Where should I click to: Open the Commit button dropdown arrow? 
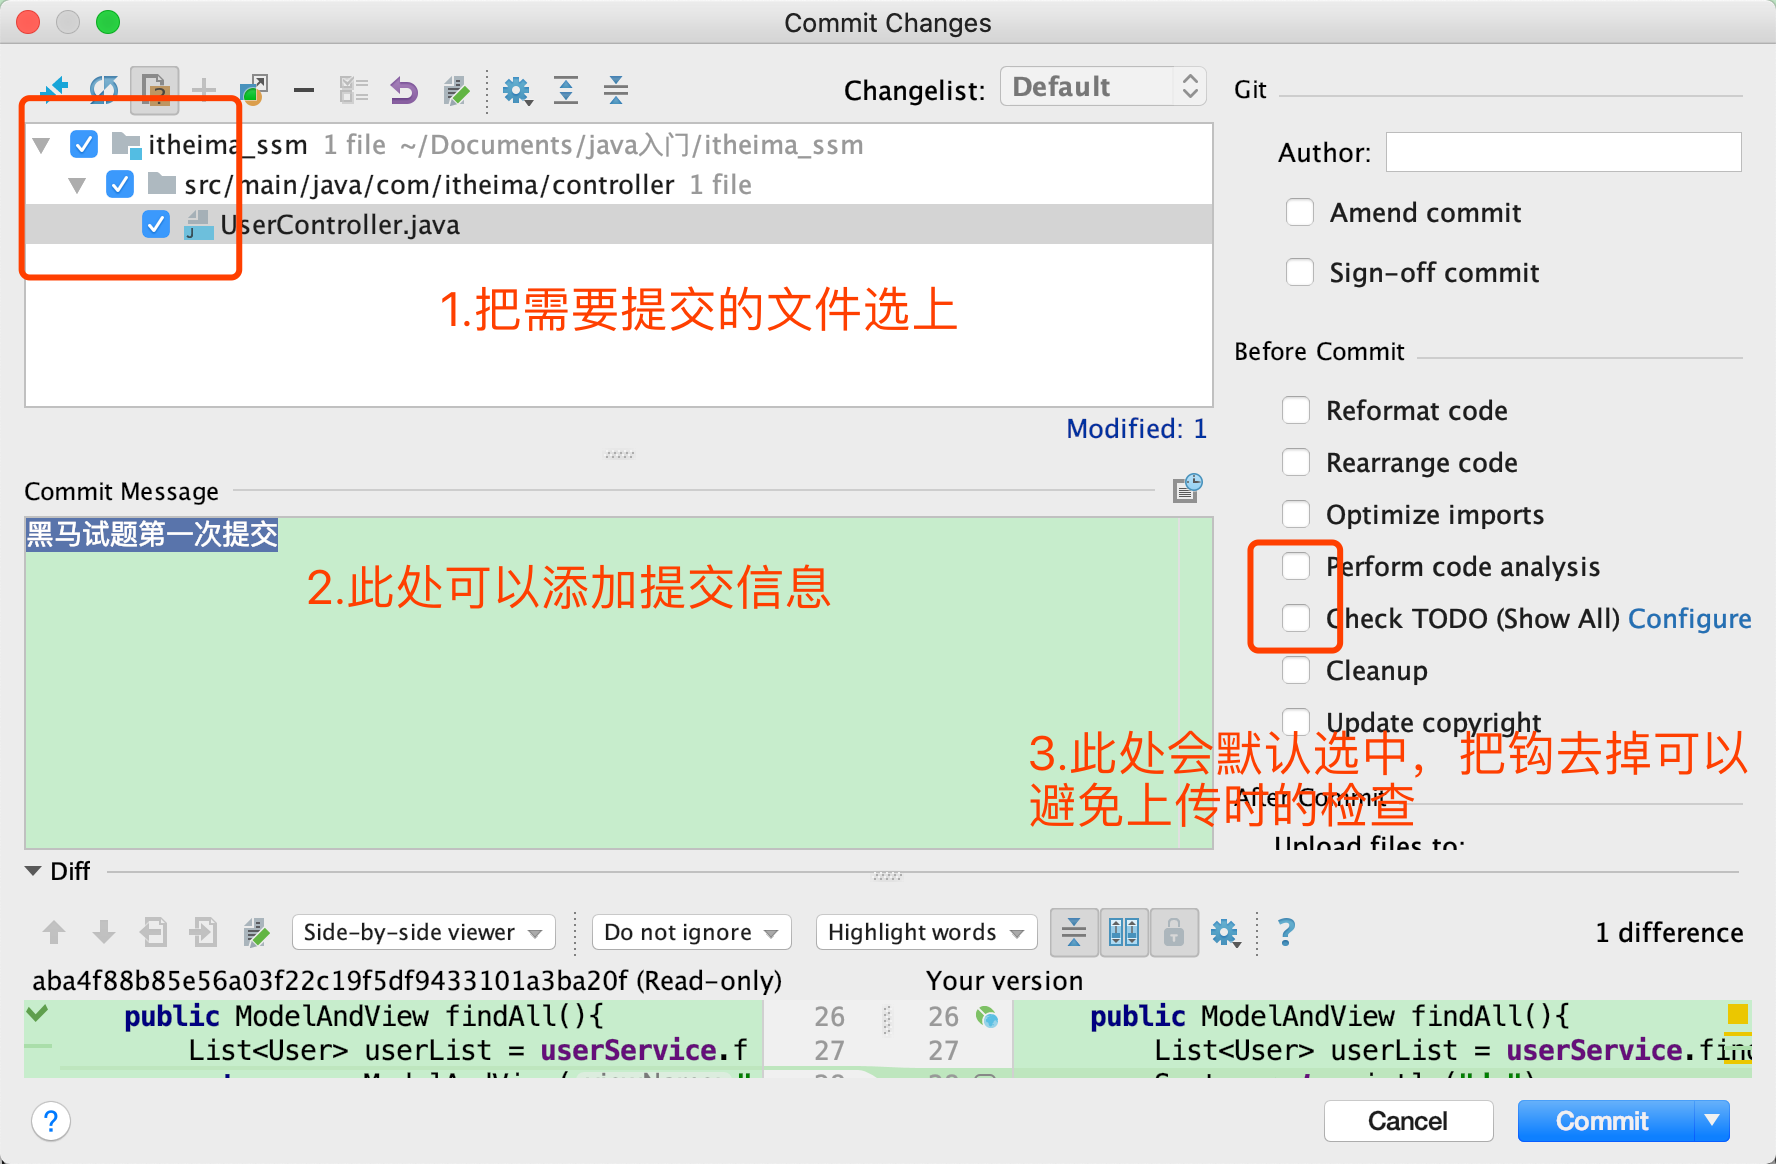coord(1712,1120)
